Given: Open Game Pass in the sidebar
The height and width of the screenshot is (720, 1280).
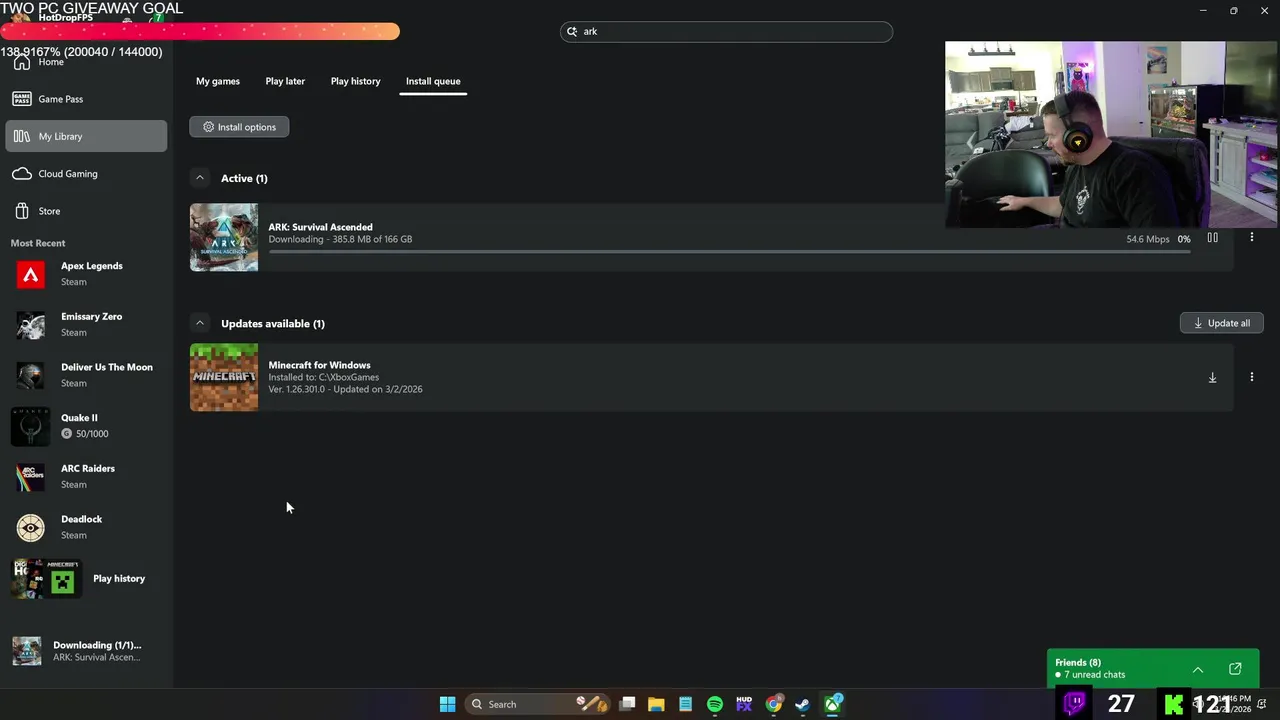Looking at the screenshot, I should click(86, 99).
